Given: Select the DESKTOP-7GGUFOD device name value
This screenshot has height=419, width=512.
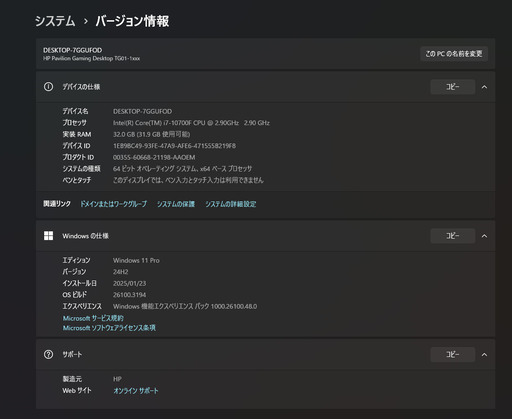Looking at the screenshot, I should 142,111.
